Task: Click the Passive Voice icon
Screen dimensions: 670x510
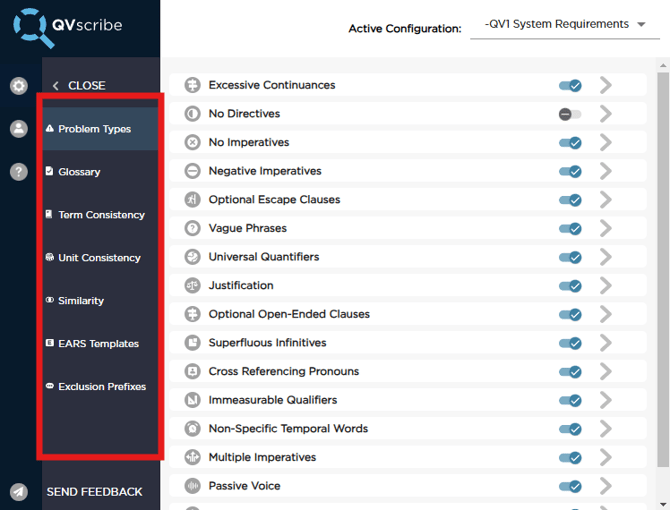Action: (x=193, y=486)
